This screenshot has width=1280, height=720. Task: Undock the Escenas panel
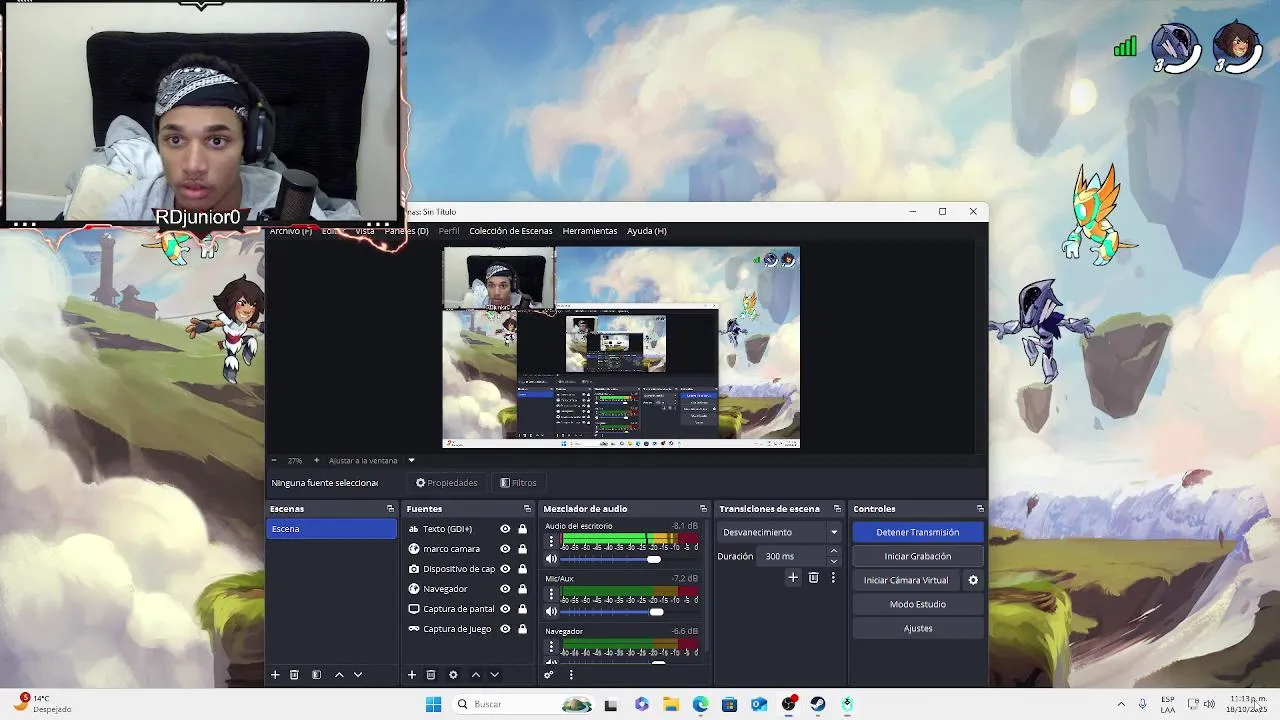coord(390,509)
